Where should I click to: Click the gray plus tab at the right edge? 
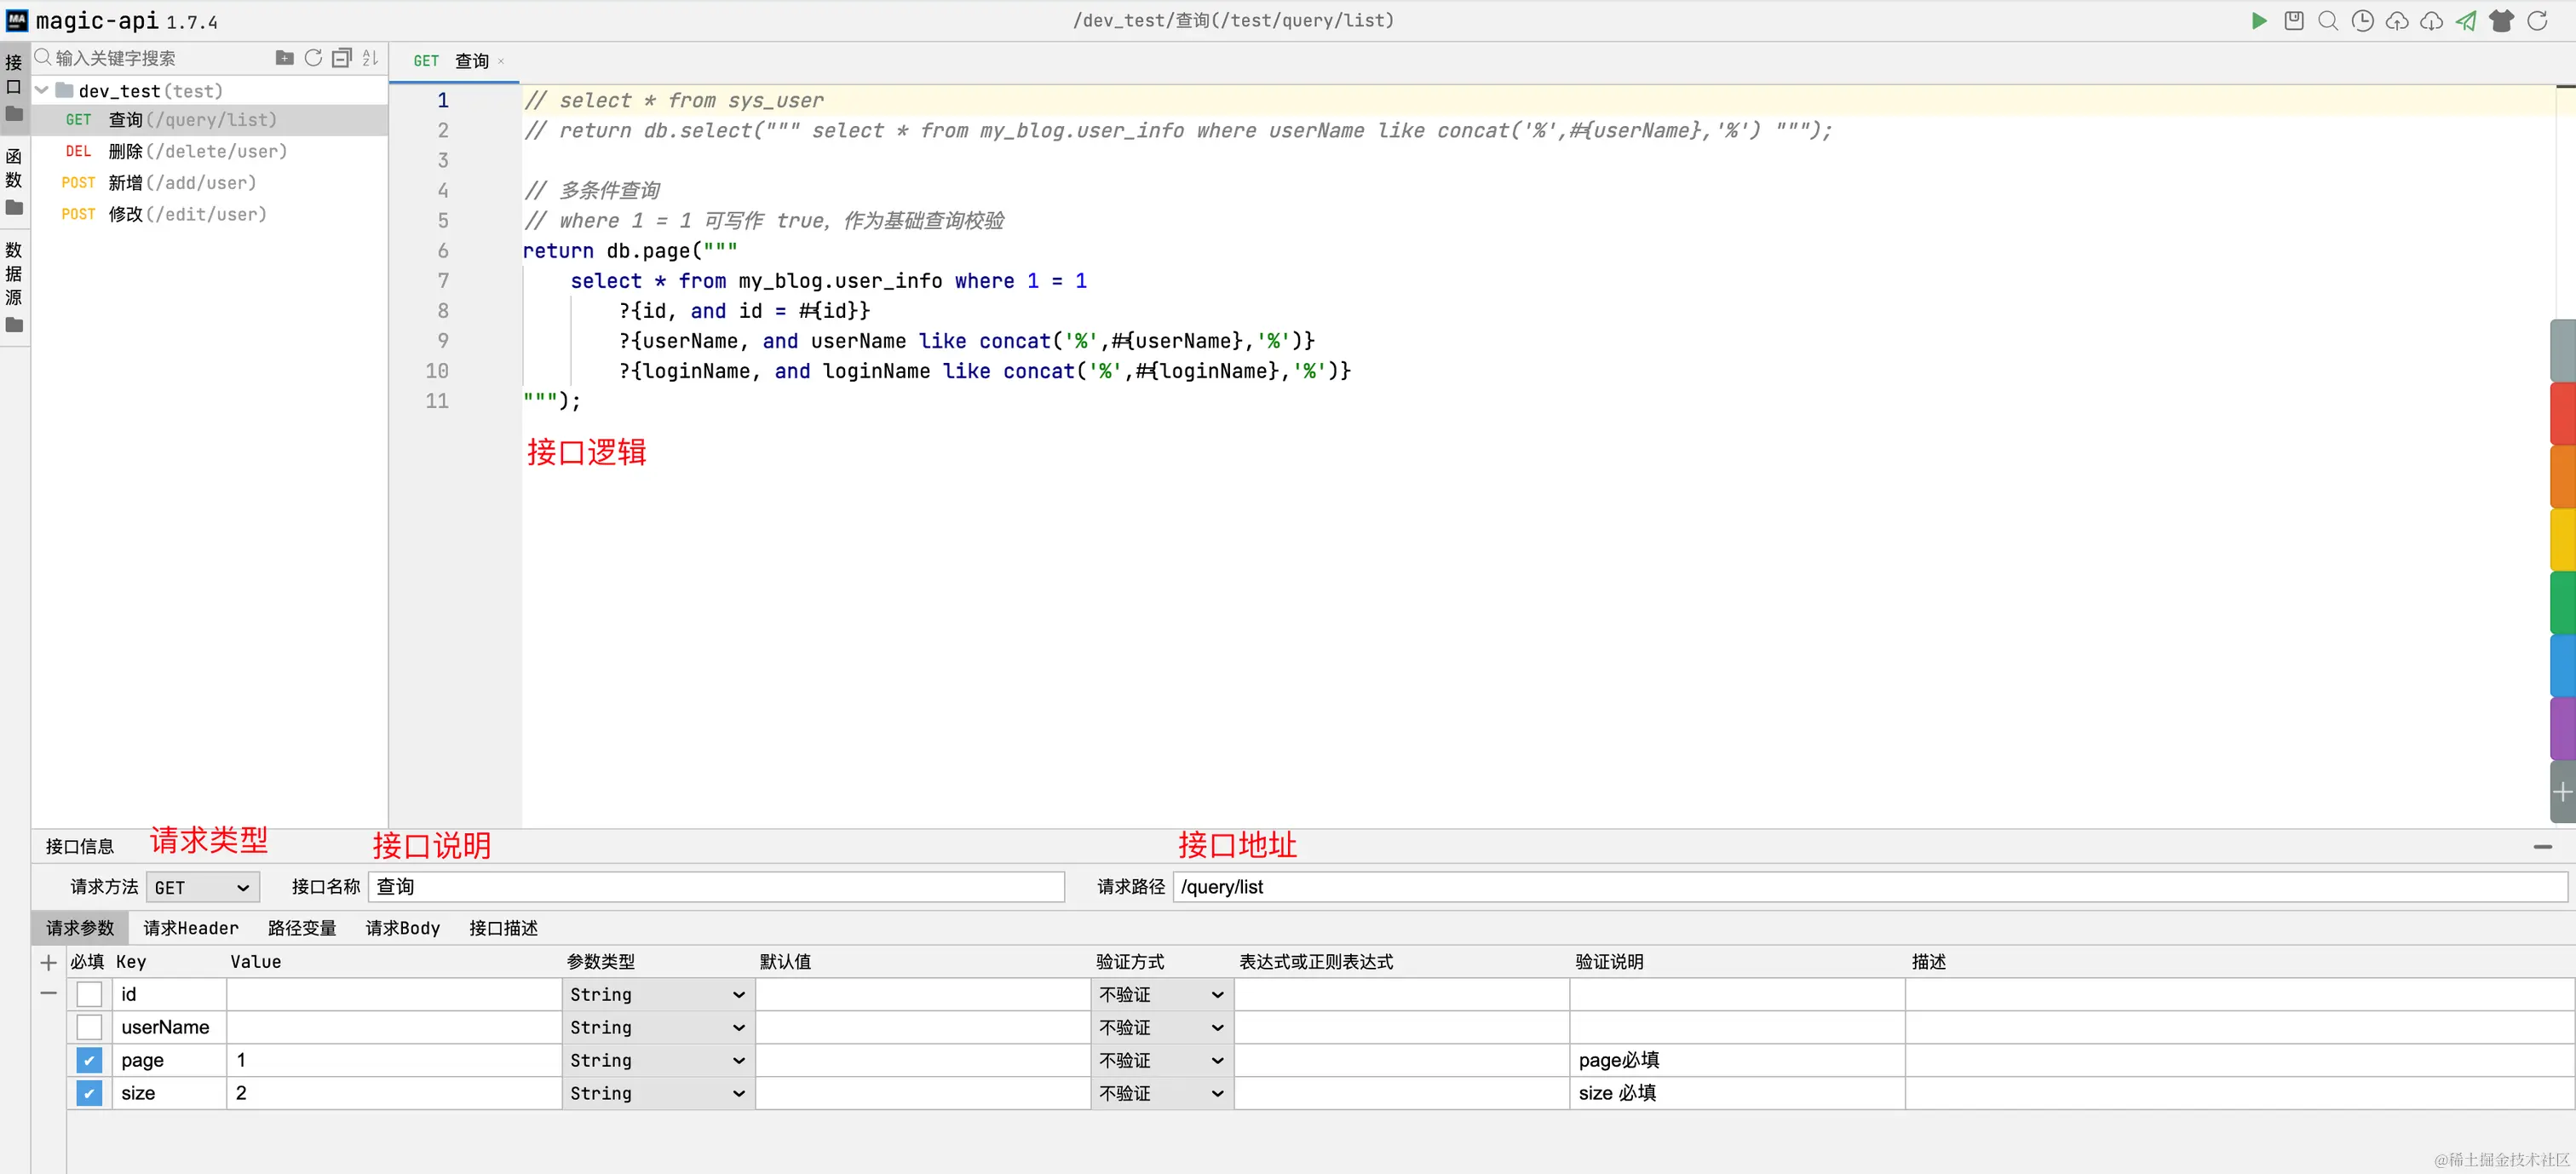(x=2563, y=792)
